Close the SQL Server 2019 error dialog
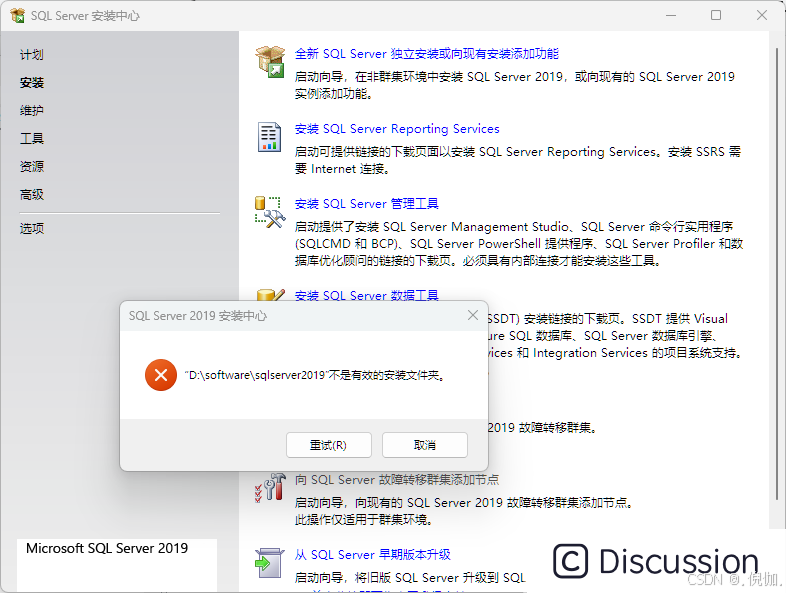786x593 pixels. (x=473, y=315)
